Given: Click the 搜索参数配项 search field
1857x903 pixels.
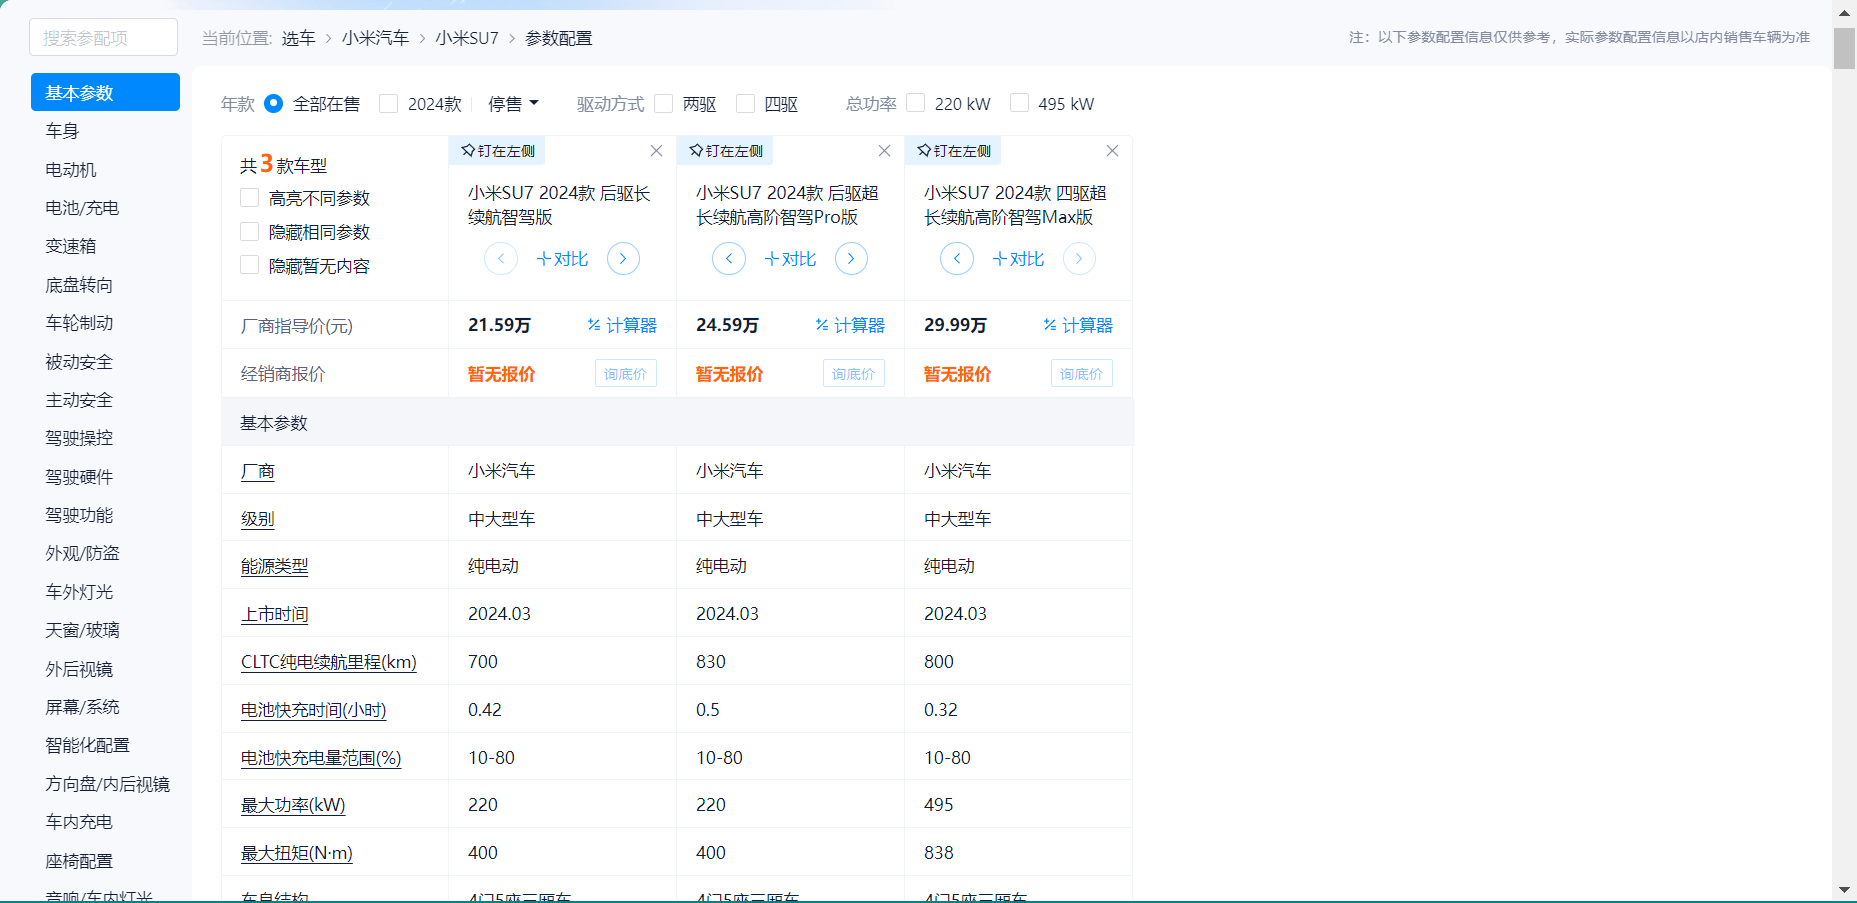Looking at the screenshot, I should [104, 38].
